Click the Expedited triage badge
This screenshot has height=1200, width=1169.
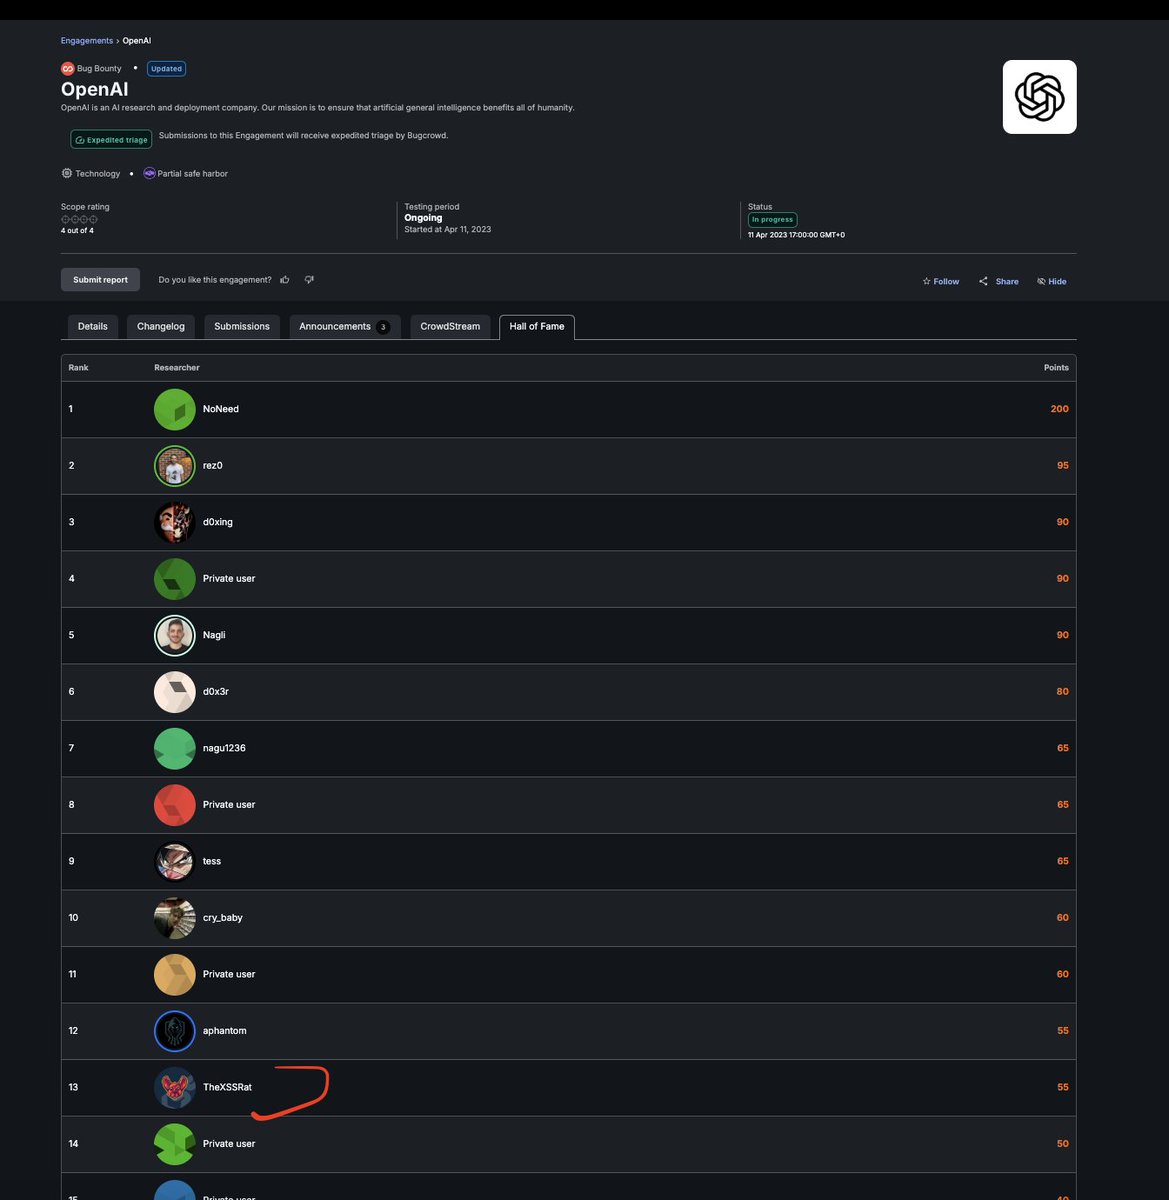coord(111,140)
